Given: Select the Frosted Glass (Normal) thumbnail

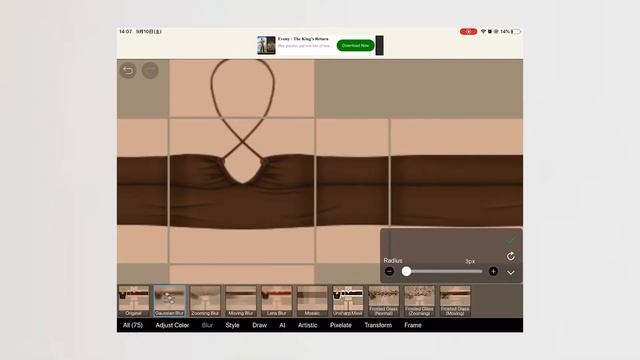Looking at the screenshot, I should point(384,301).
